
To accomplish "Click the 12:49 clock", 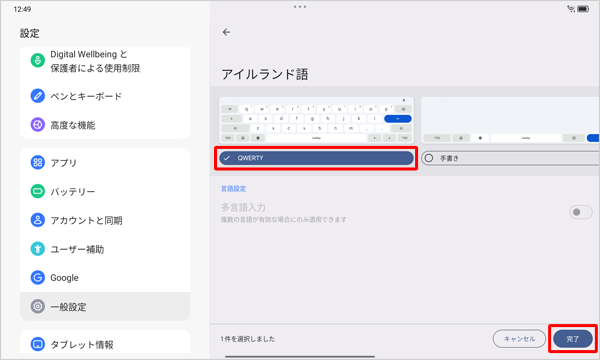I will [22, 9].
